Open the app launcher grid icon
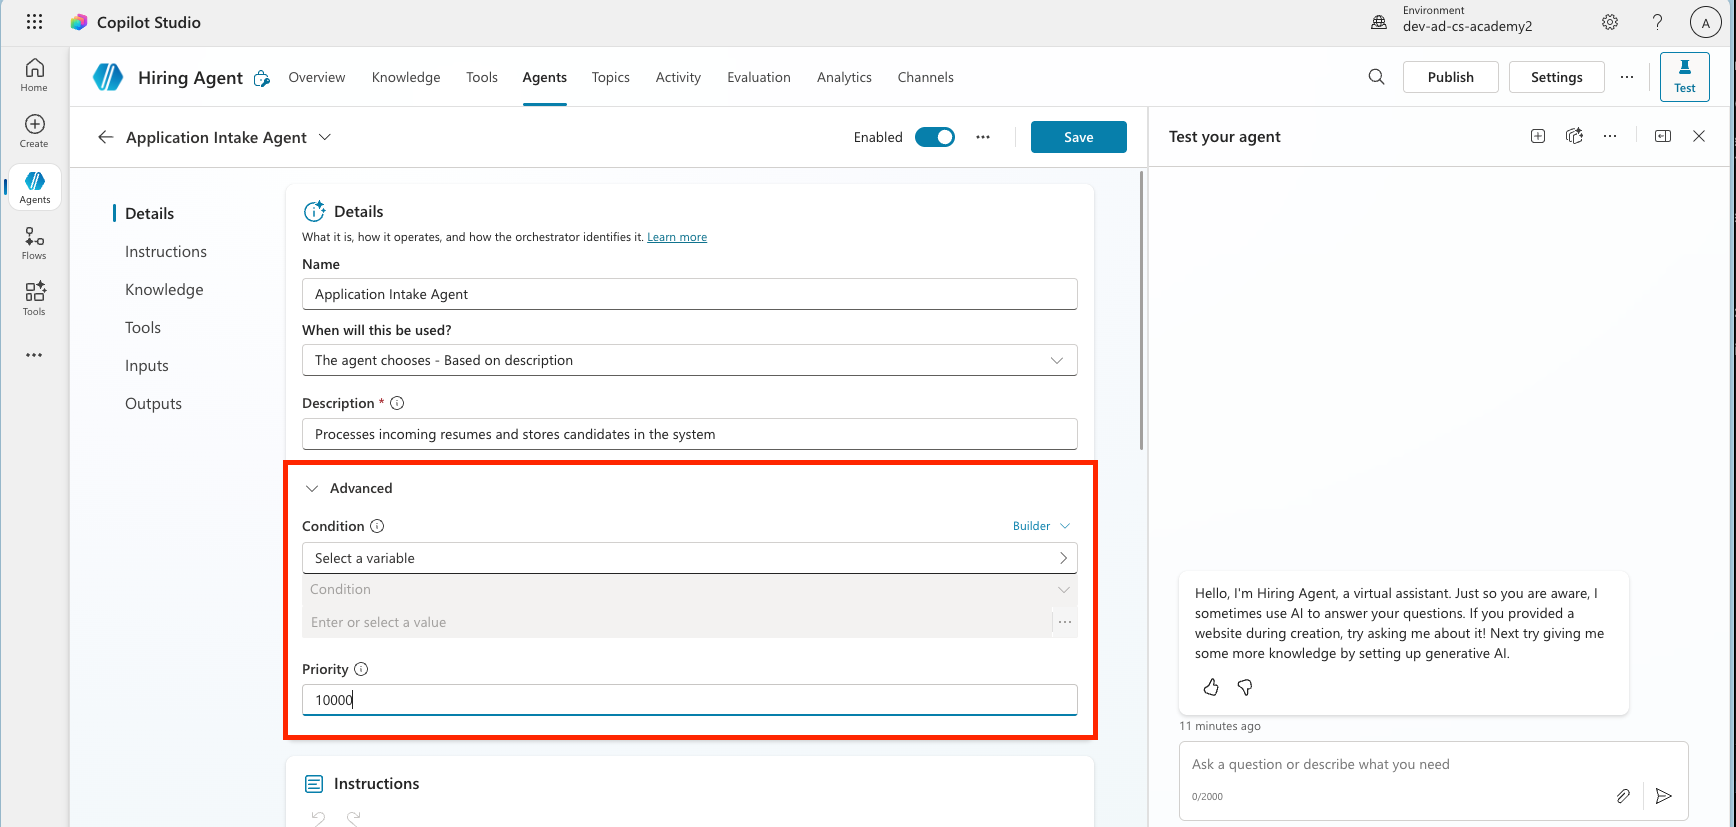1736x827 pixels. tap(34, 22)
